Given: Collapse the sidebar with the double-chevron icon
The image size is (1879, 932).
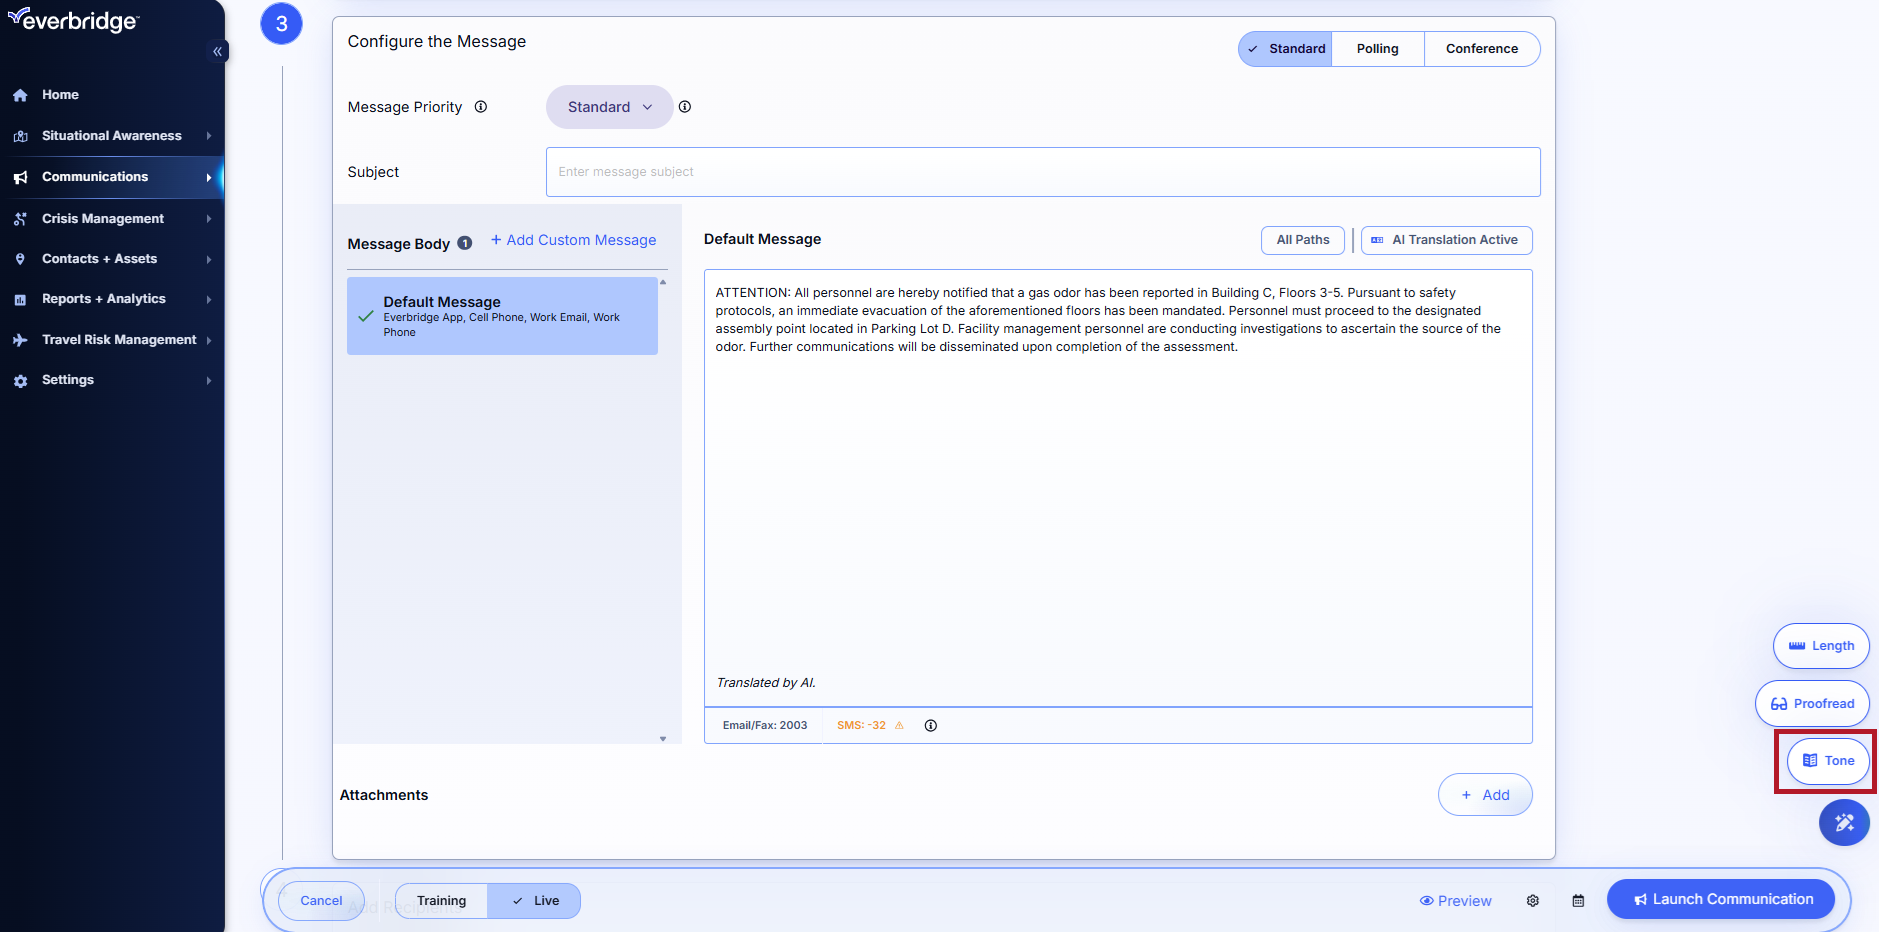Looking at the screenshot, I should point(217,51).
